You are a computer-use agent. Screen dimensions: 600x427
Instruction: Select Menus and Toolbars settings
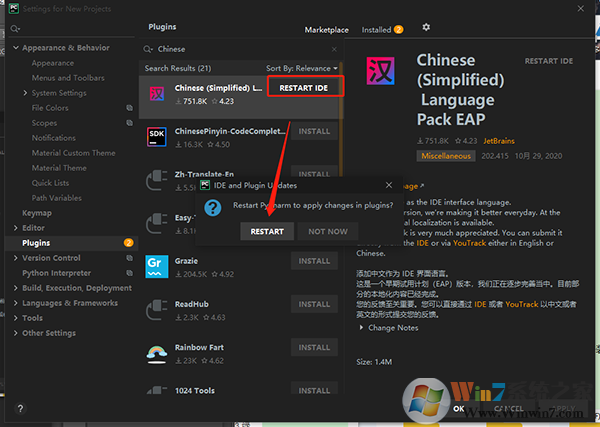(x=68, y=78)
